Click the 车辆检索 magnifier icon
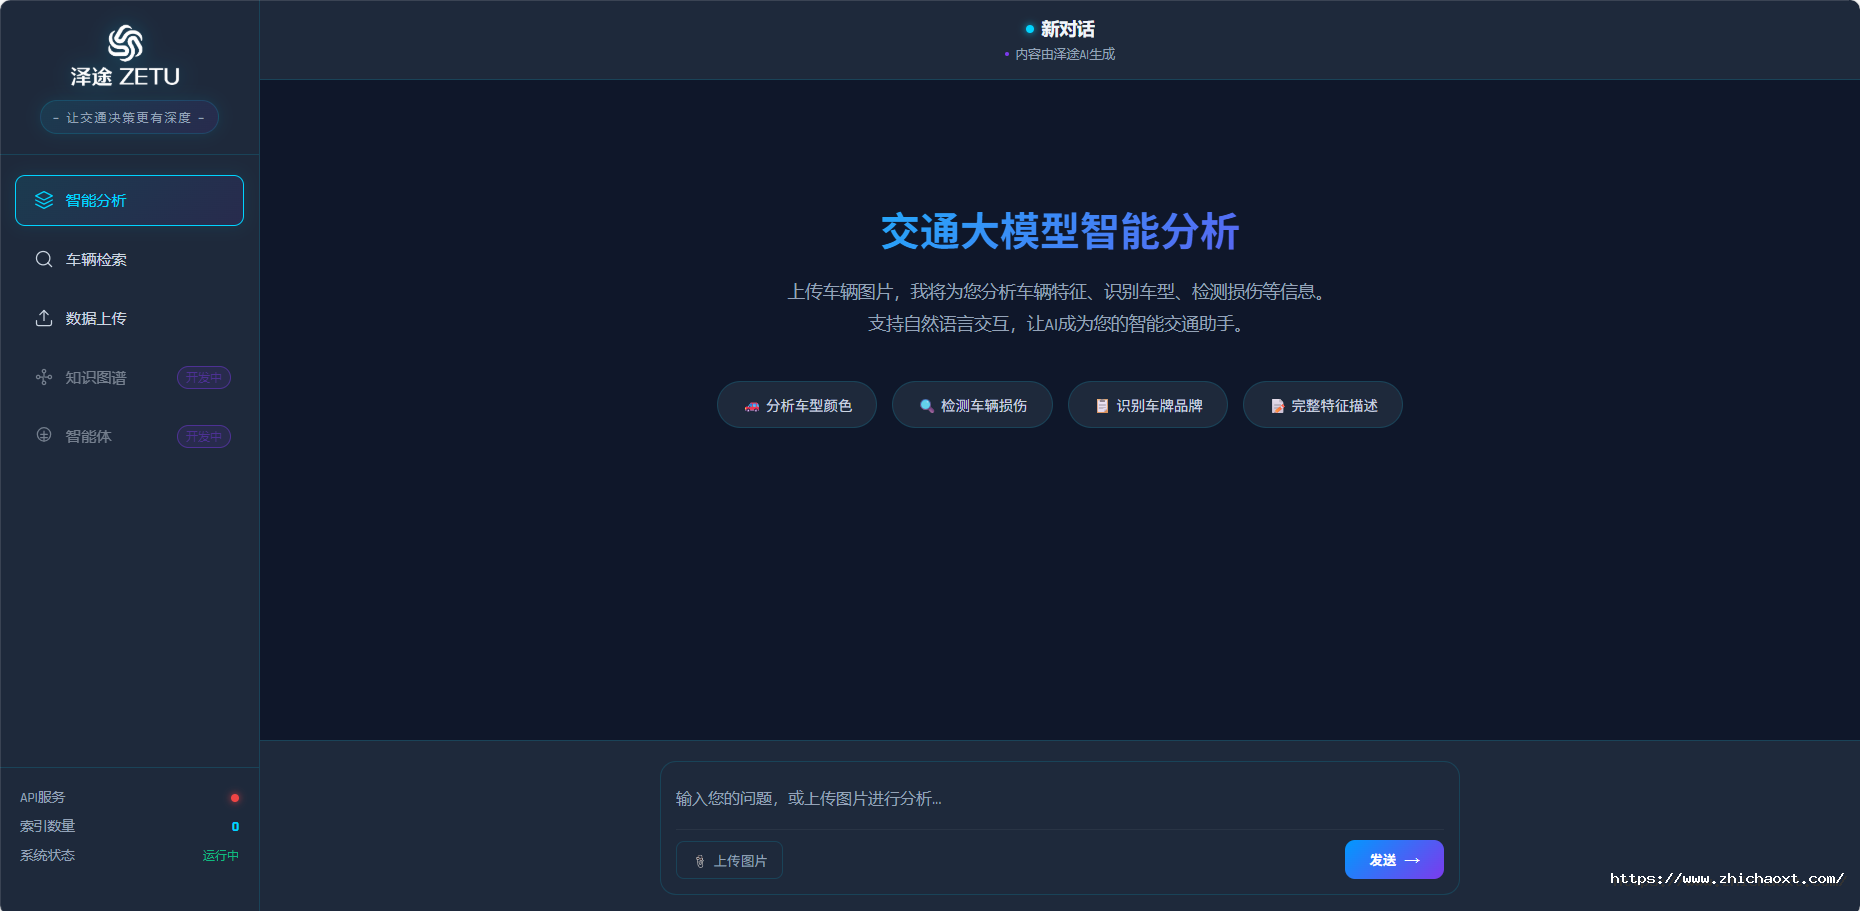 (43, 259)
